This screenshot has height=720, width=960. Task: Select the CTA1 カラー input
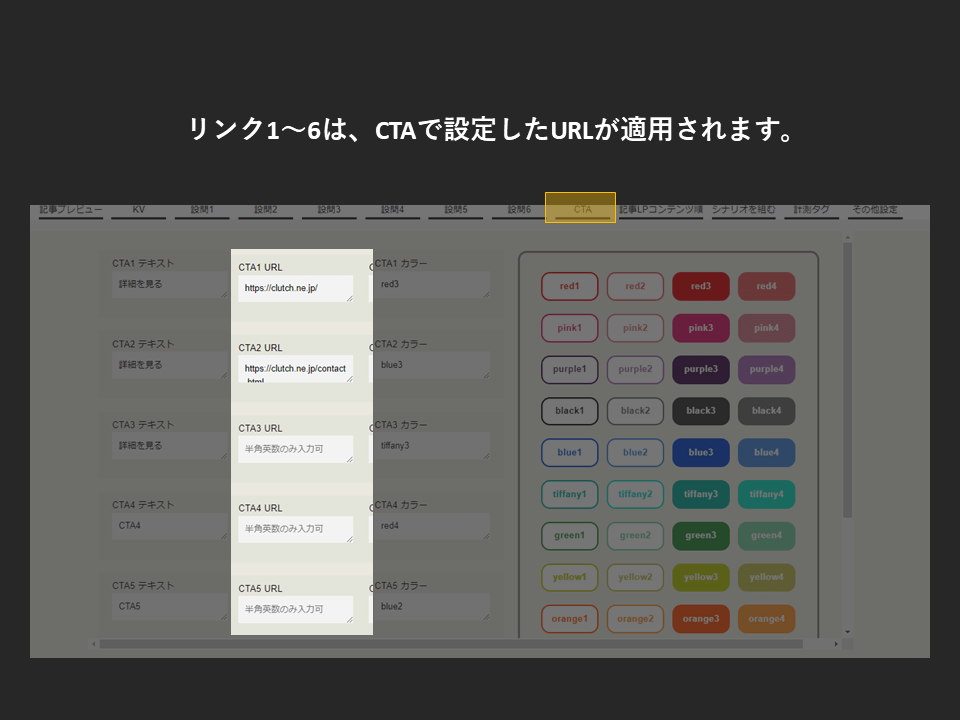(x=431, y=285)
